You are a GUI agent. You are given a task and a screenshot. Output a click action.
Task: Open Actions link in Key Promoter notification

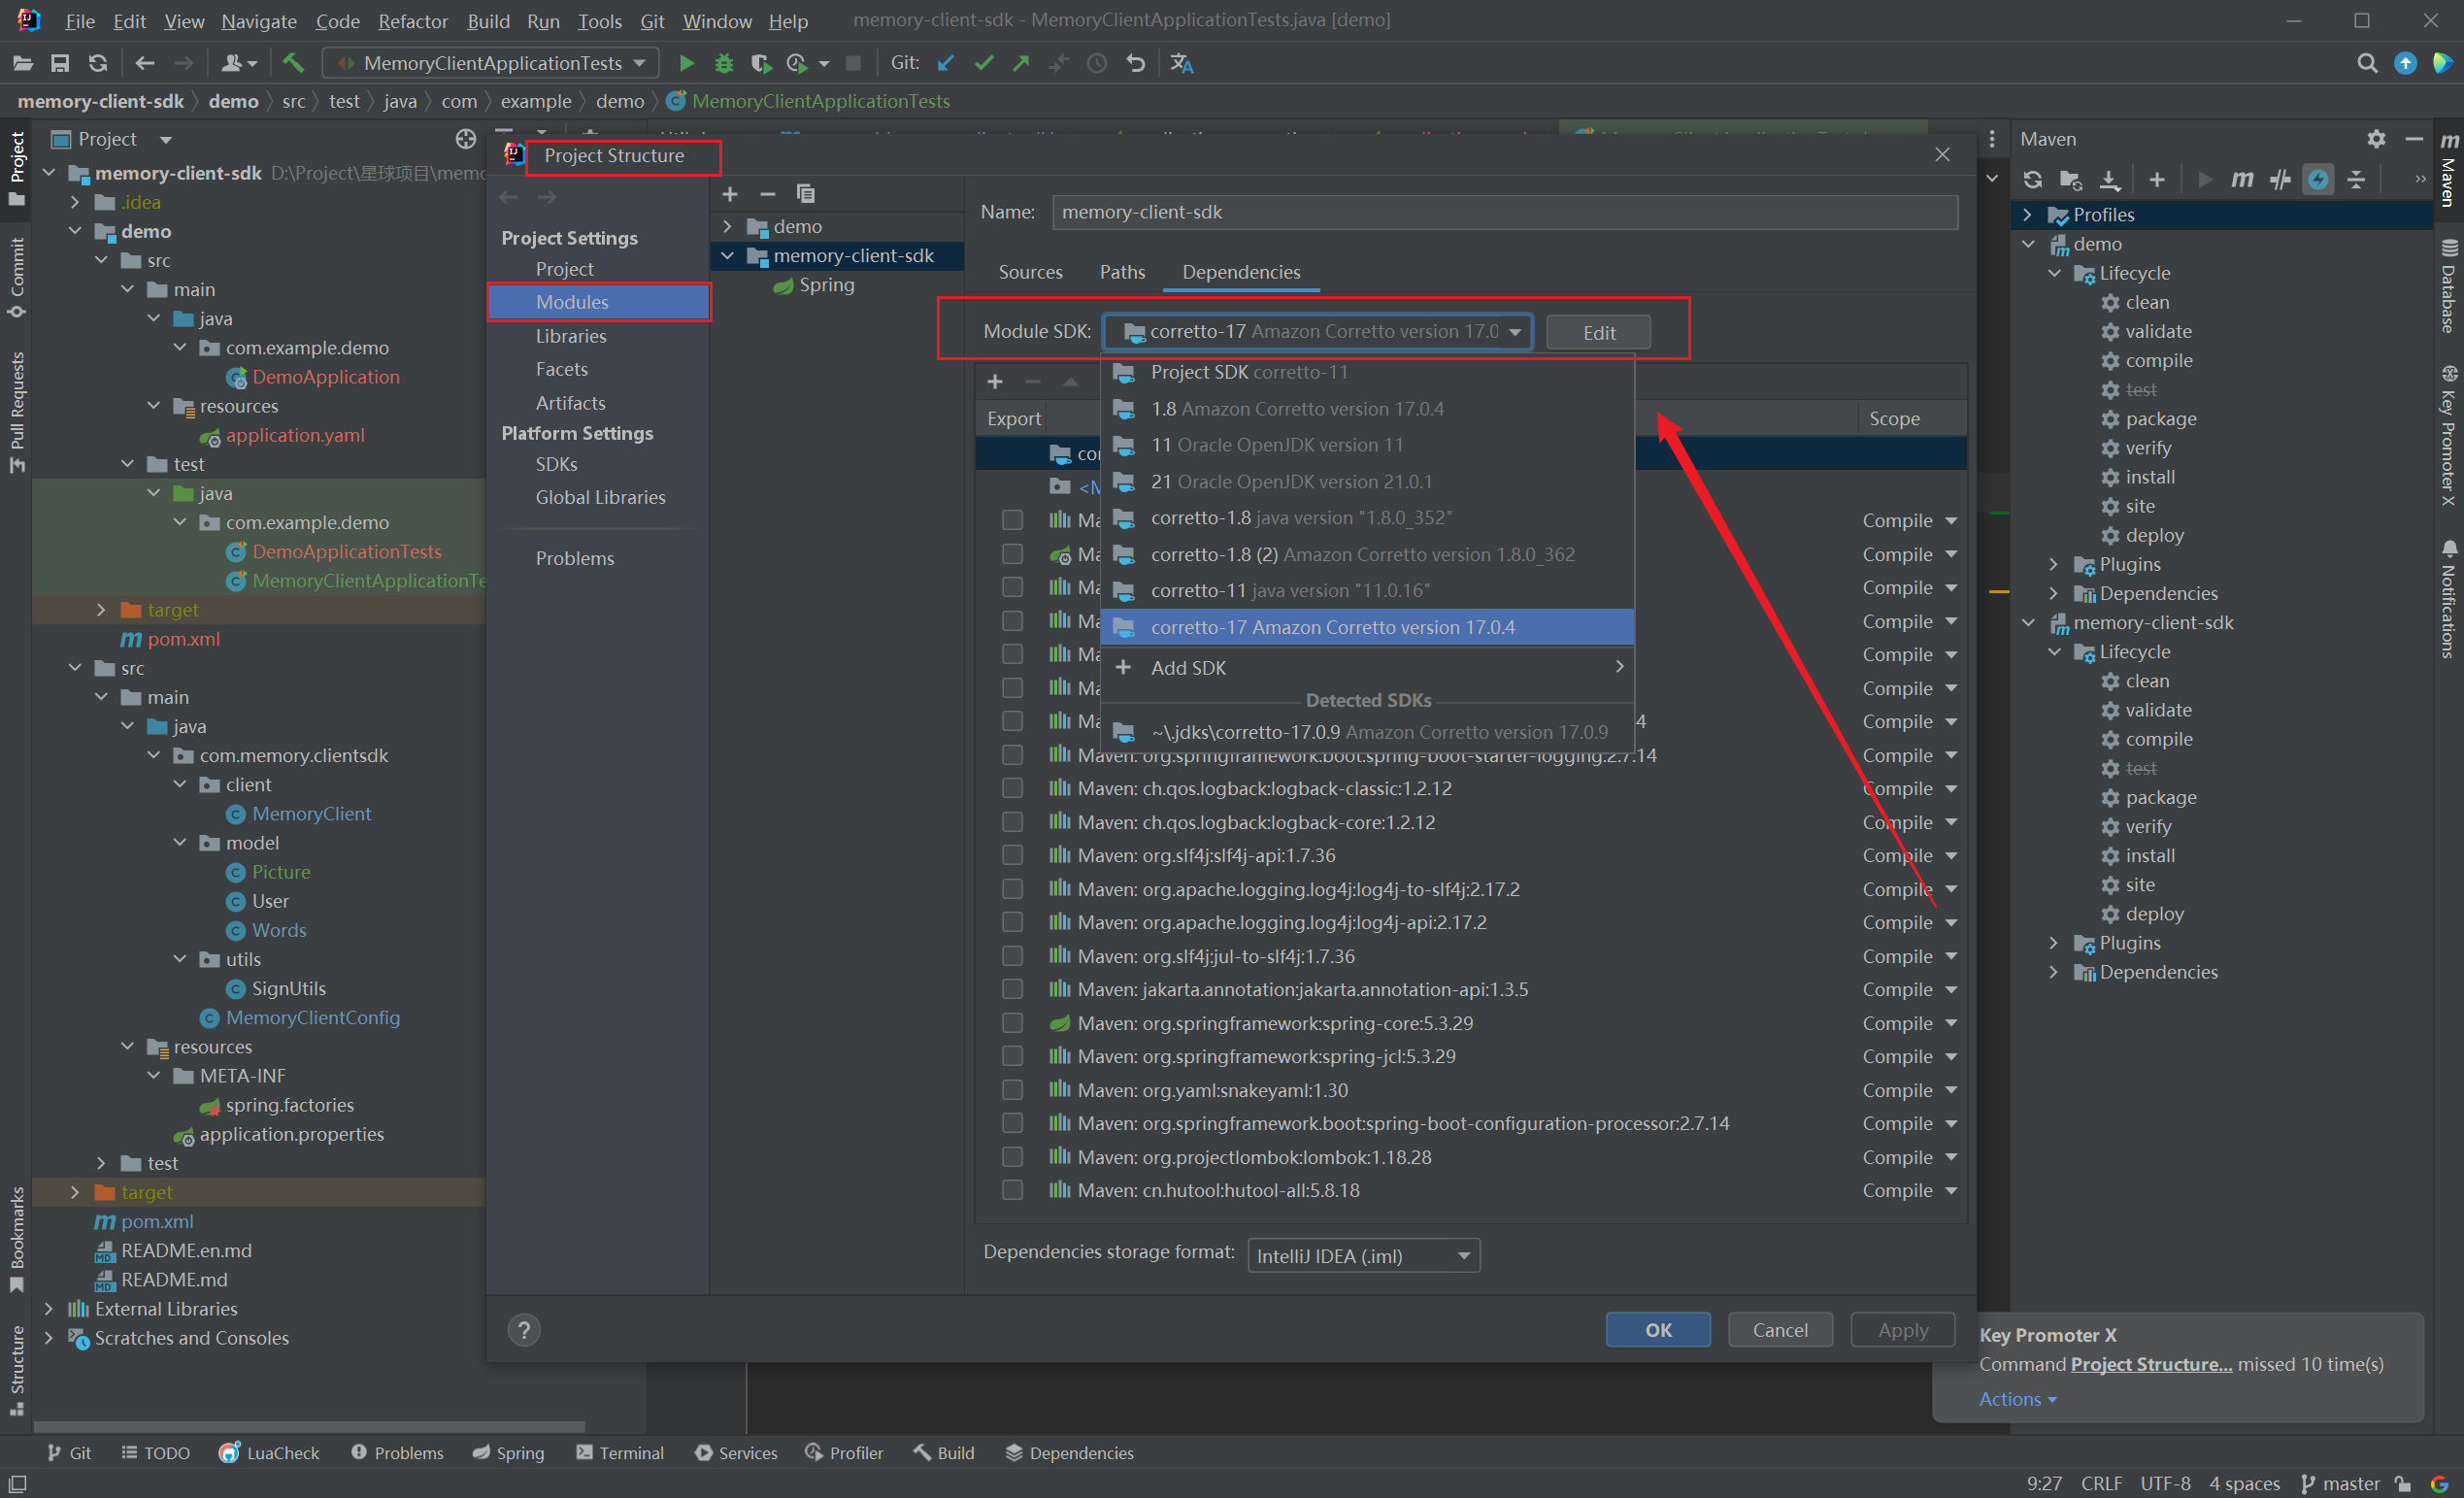coord(2017,1399)
